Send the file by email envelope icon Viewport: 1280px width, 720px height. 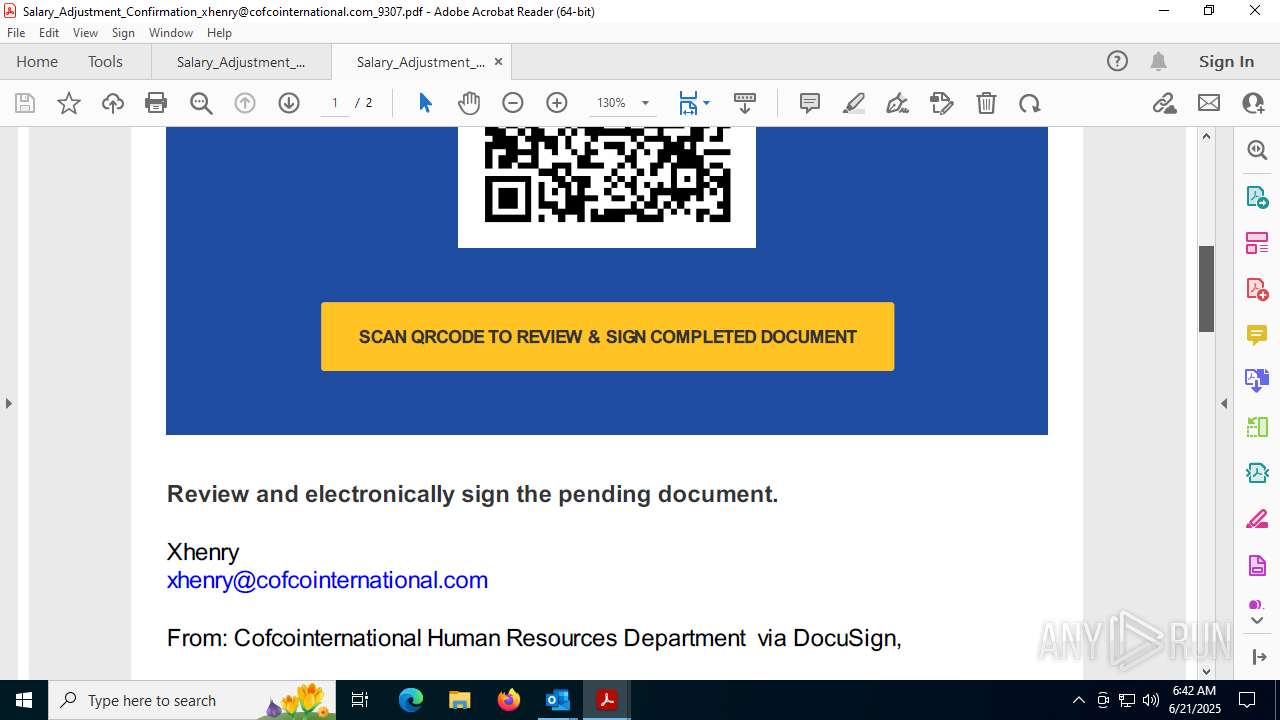pos(1209,103)
